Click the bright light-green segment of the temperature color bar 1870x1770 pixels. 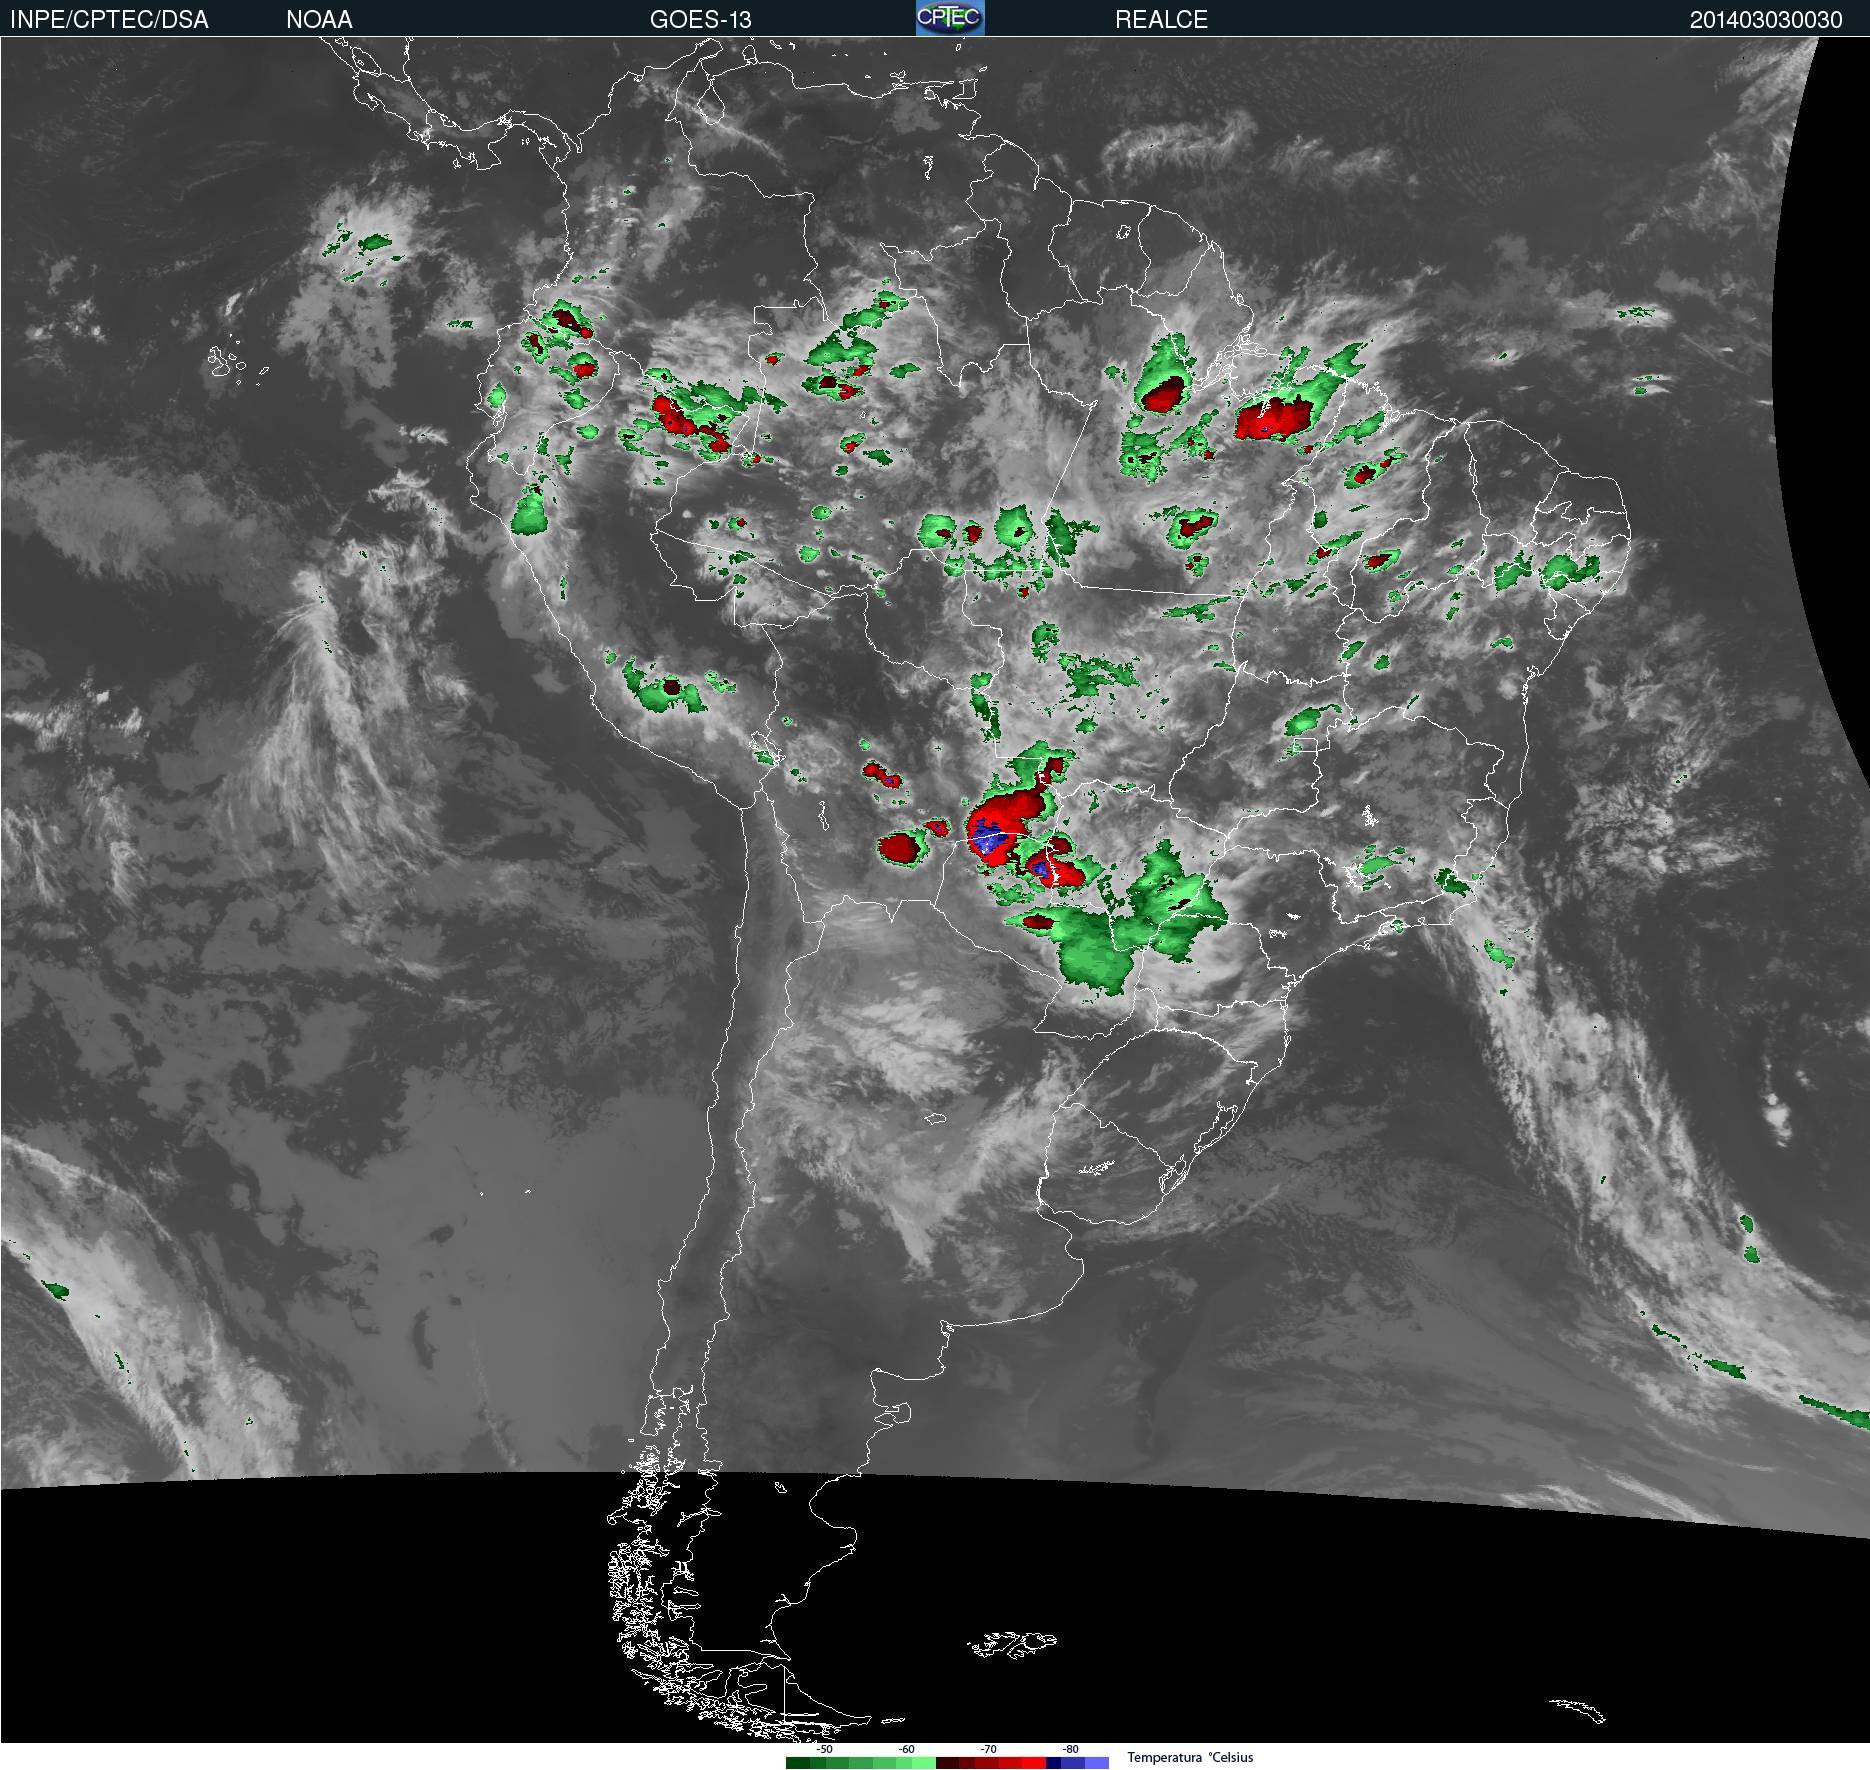pos(924,1763)
